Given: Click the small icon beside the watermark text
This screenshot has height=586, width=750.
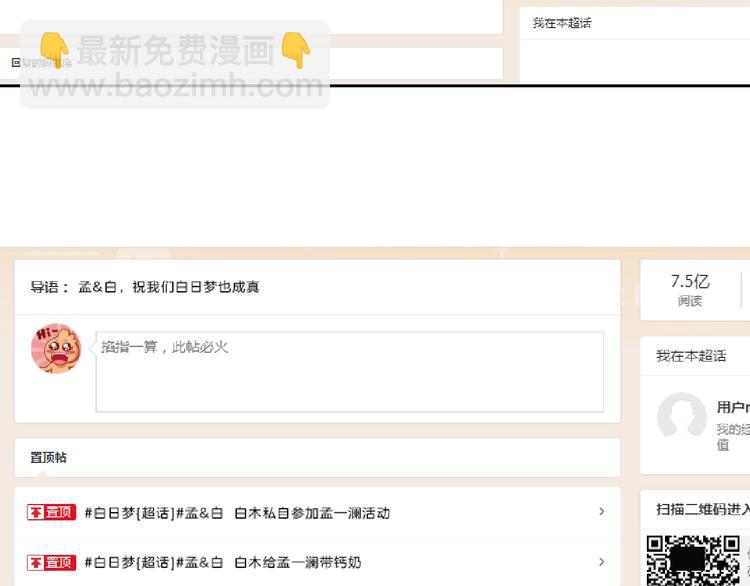Looking at the screenshot, I should pos(16,63).
